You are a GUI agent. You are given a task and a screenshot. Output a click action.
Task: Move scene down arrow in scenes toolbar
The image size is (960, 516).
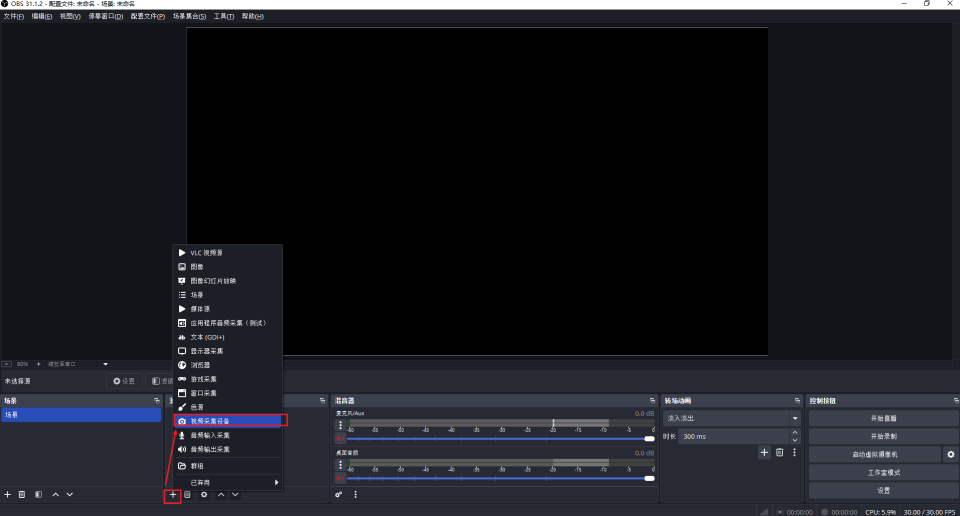70,495
